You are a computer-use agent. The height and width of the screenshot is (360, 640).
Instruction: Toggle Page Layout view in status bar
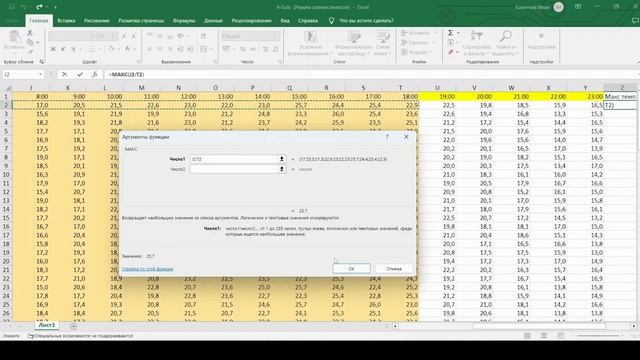coord(544,336)
